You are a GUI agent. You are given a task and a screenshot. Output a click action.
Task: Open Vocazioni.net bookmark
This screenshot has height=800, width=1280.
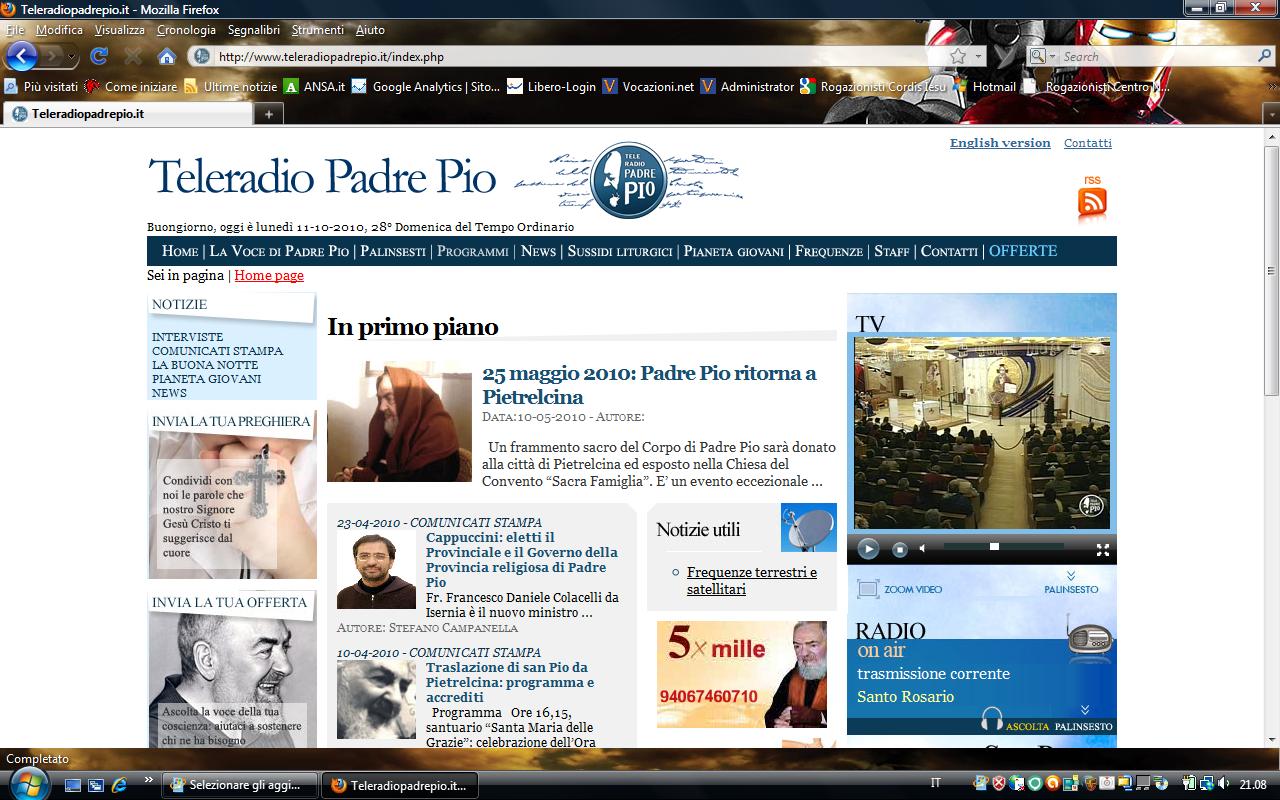click(648, 87)
